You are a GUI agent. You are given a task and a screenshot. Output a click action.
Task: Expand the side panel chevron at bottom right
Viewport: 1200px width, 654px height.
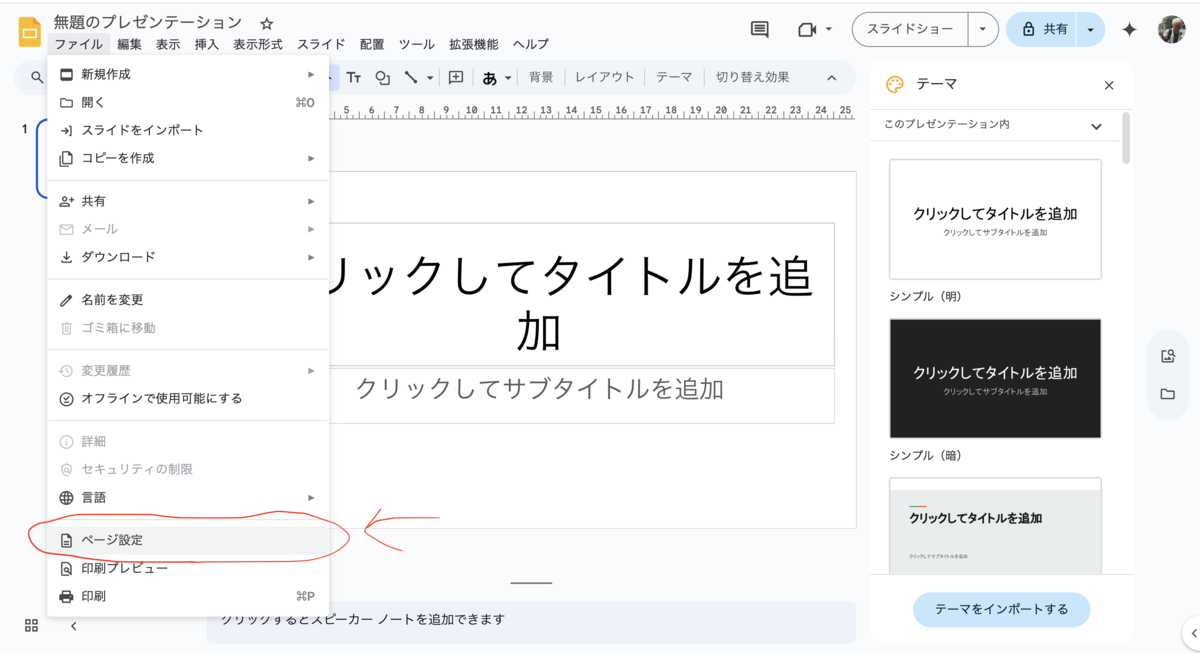(1193, 632)
